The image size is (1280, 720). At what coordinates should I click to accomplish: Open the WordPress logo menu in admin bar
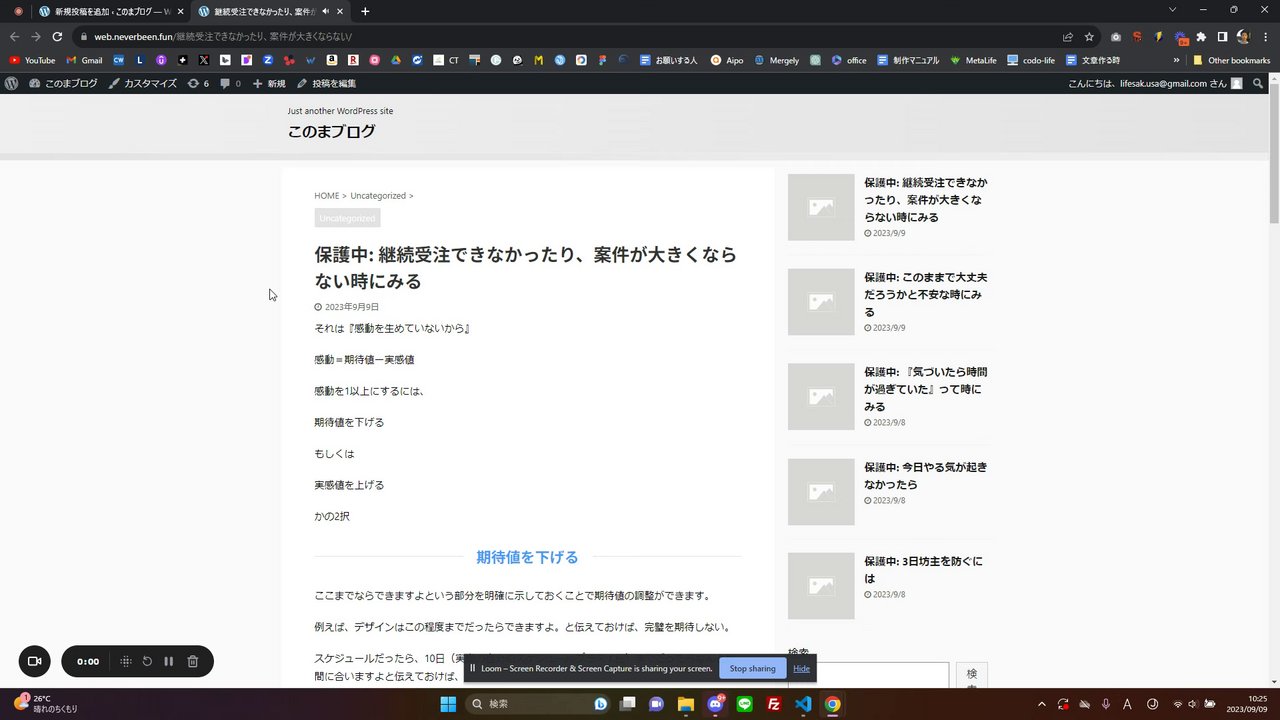tap(11, 84)
